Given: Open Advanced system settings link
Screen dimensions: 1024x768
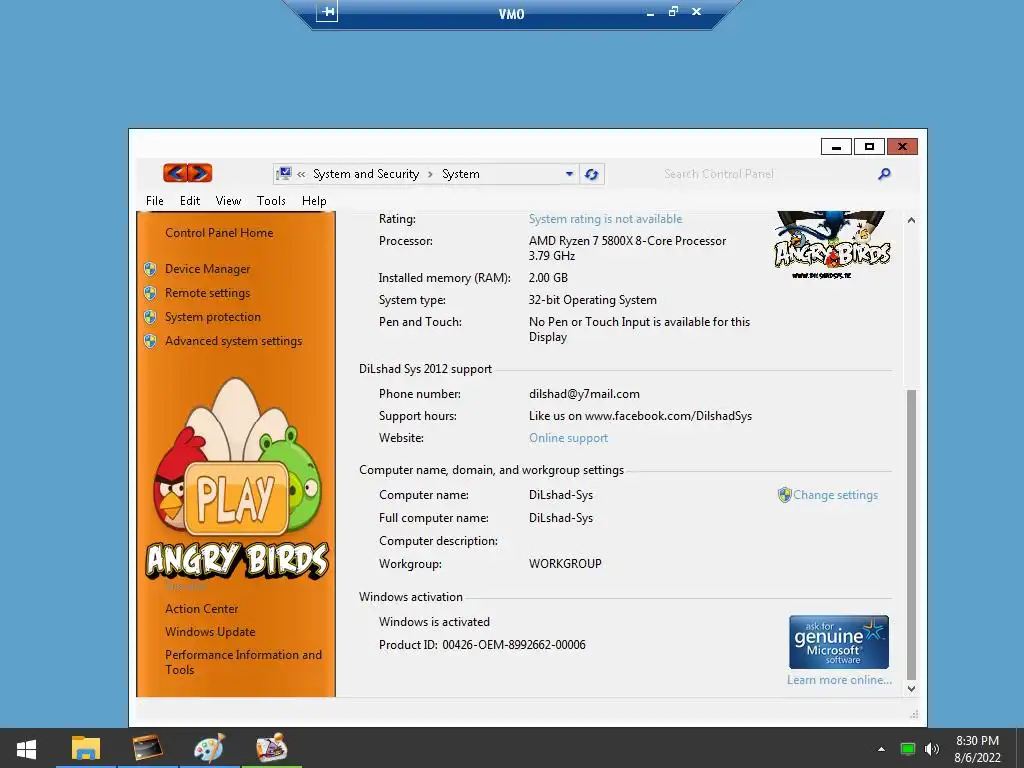Looking at the screenshot, I should pyautogui.click(x=234, y=341).
